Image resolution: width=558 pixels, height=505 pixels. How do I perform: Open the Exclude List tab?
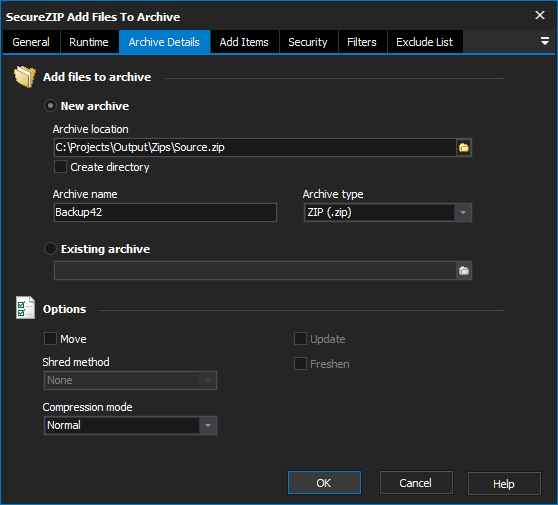click(425, 42)
